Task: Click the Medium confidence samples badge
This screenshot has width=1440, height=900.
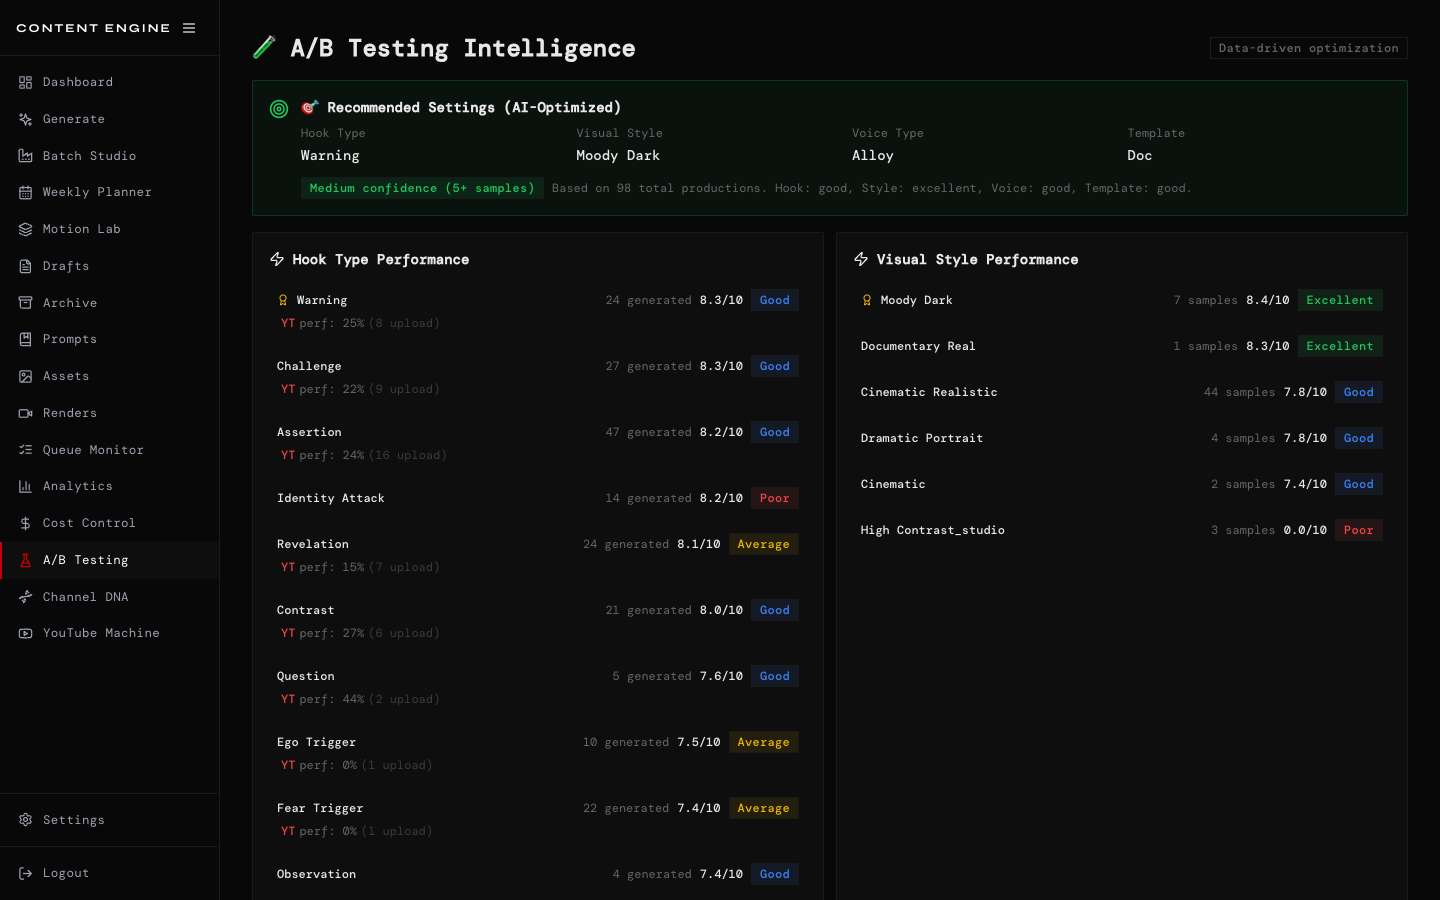Action: tap(421, 187)
